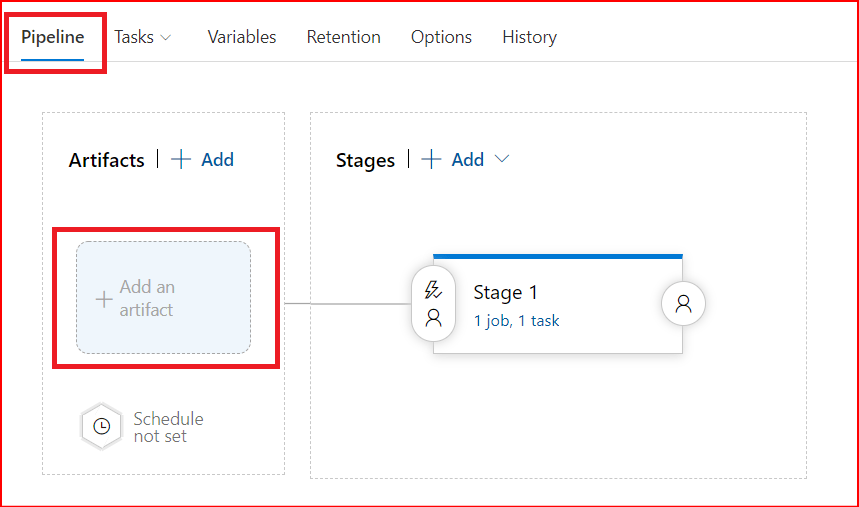The width and height of the screenshot is (859, 507).
Task: Go to the Variables tab
Action: (241, 37)
